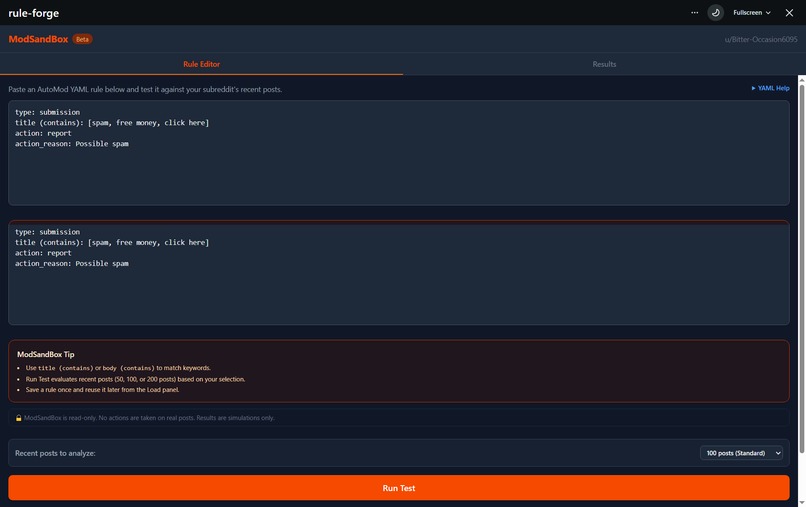Viewport: 806px width, 507px height.
Task: Click the u/Bitter-Occasion6095 username
Action: pyautogui.click(x=761, y=39)
